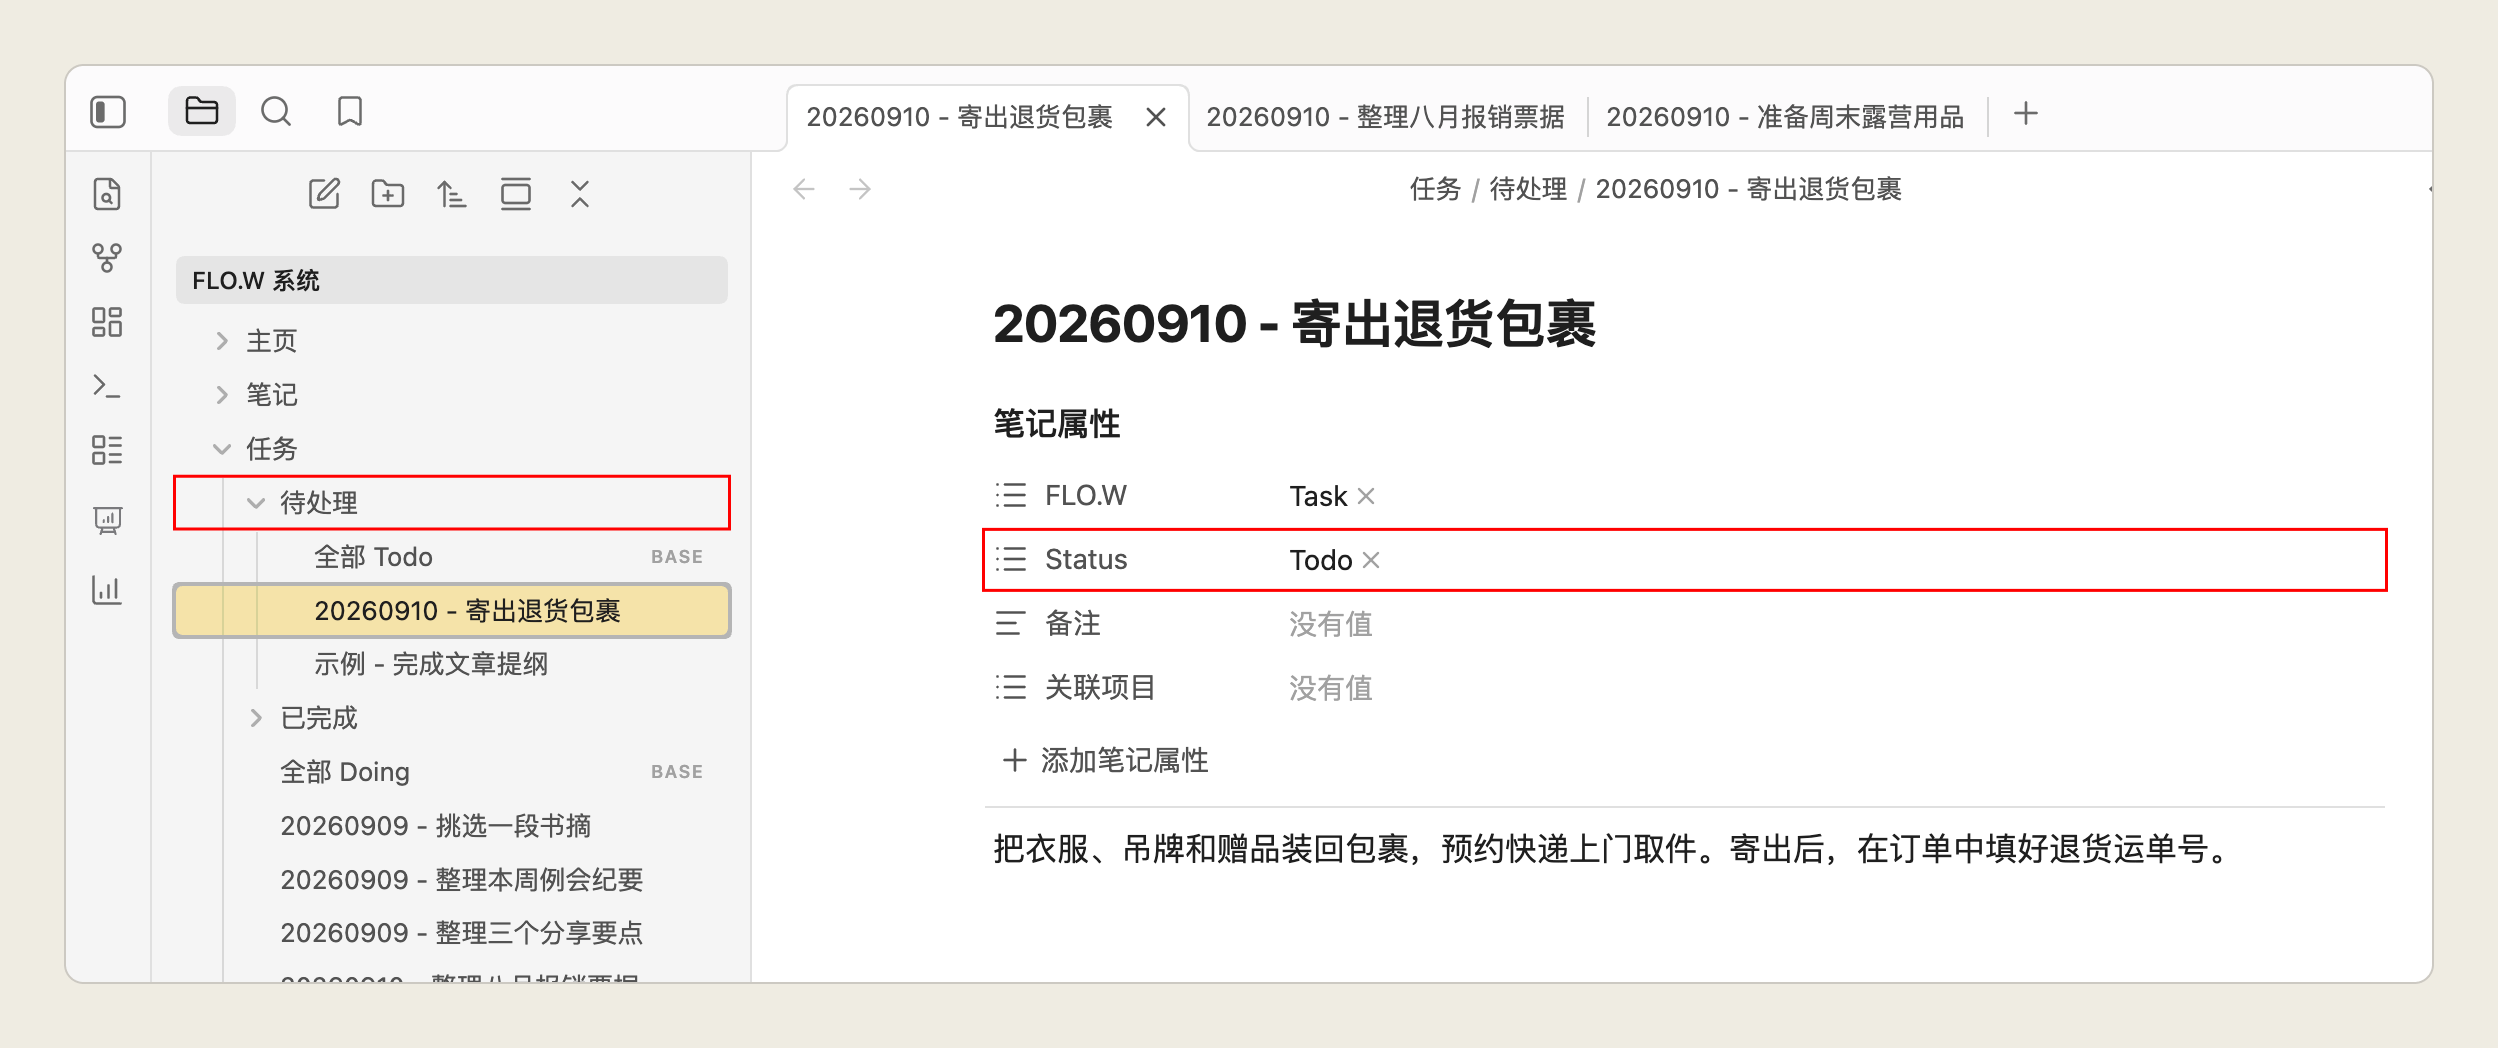Open command palette terminal icon
The height and width of the screenshot is (1048, 2498).
[x=107, y=386]
